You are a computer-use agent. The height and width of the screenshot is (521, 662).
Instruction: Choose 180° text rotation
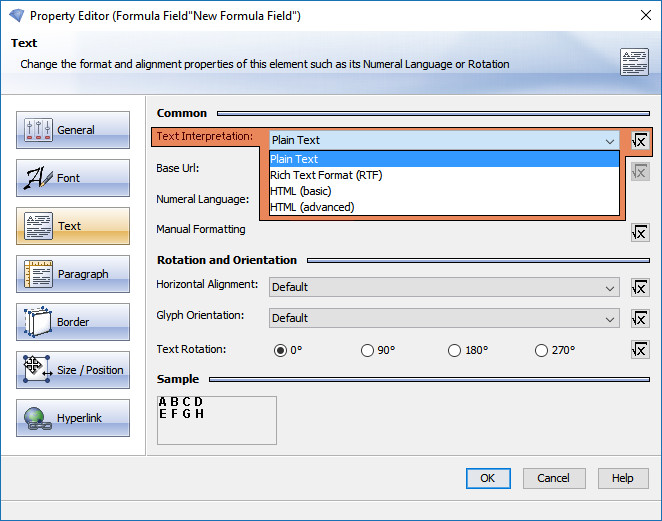[x=455, y=351]
